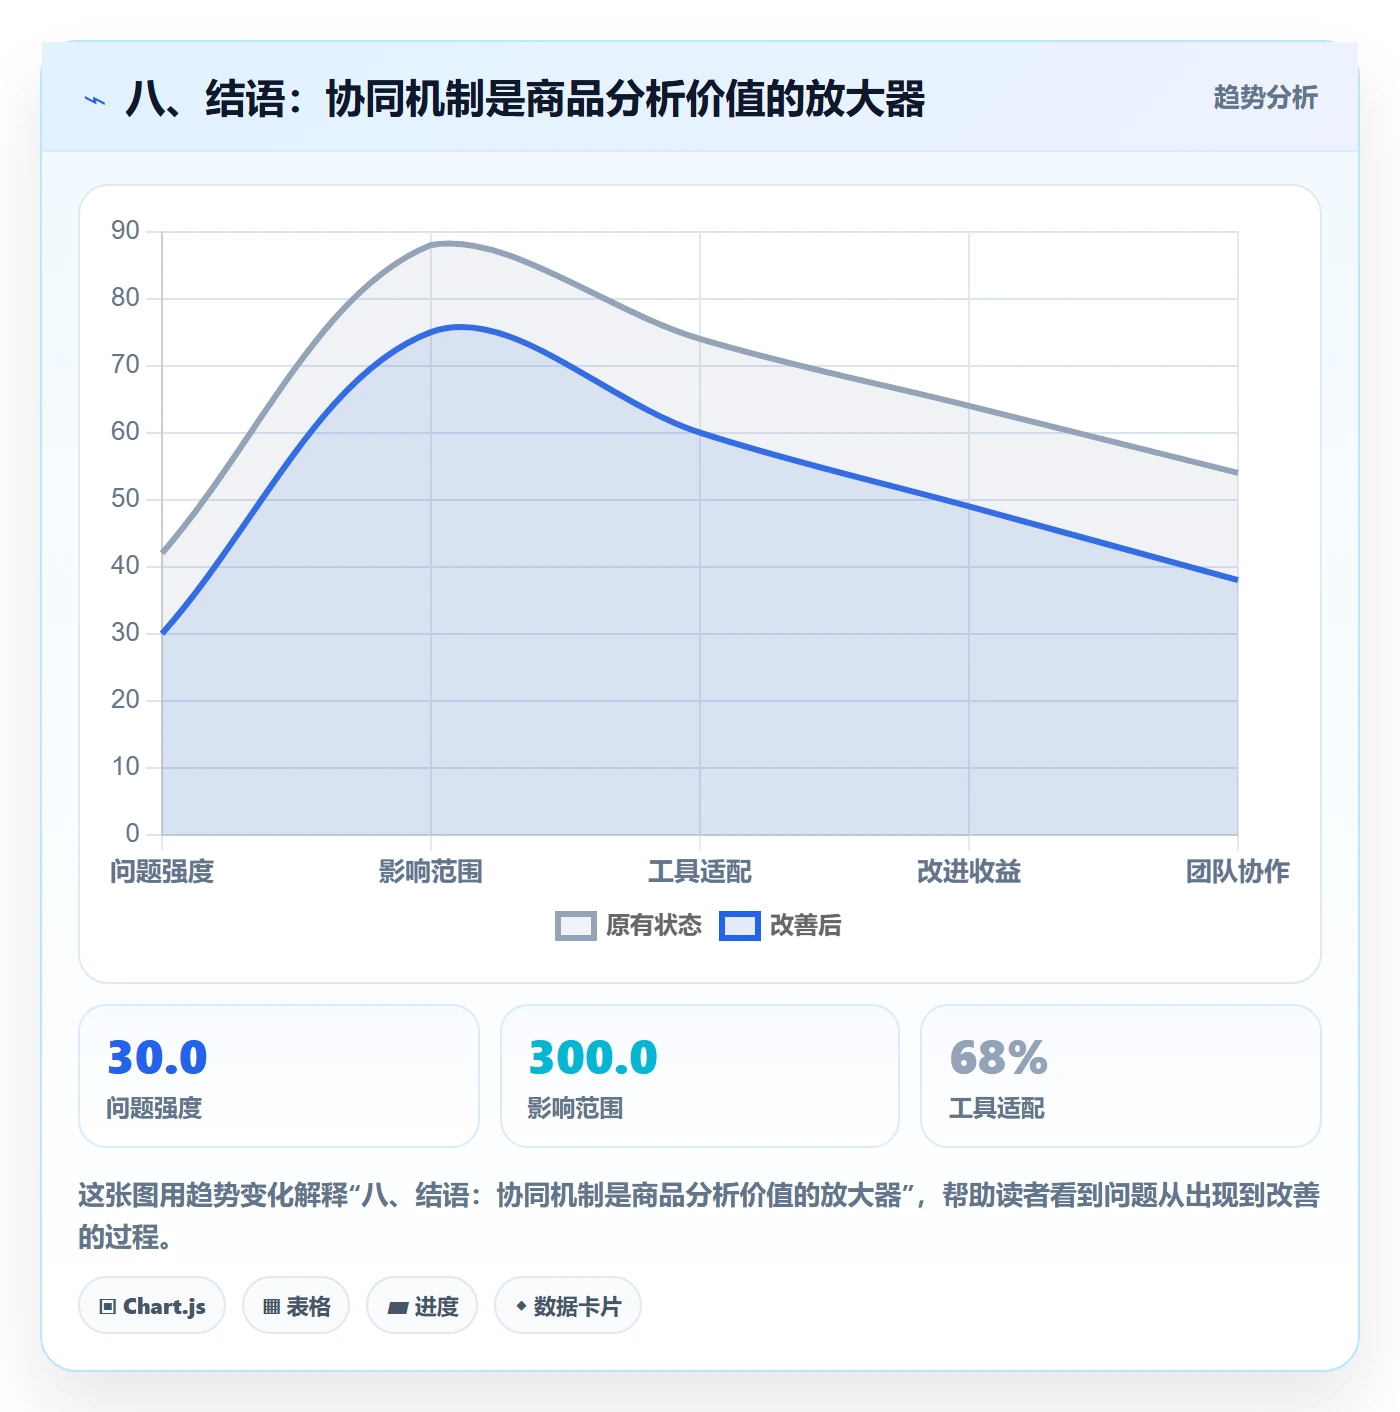This screenshot has width=1400, height=1412.
Task: Click the description paragraph below the cards
Action: pyautogui.click(x=700, y=1216)
